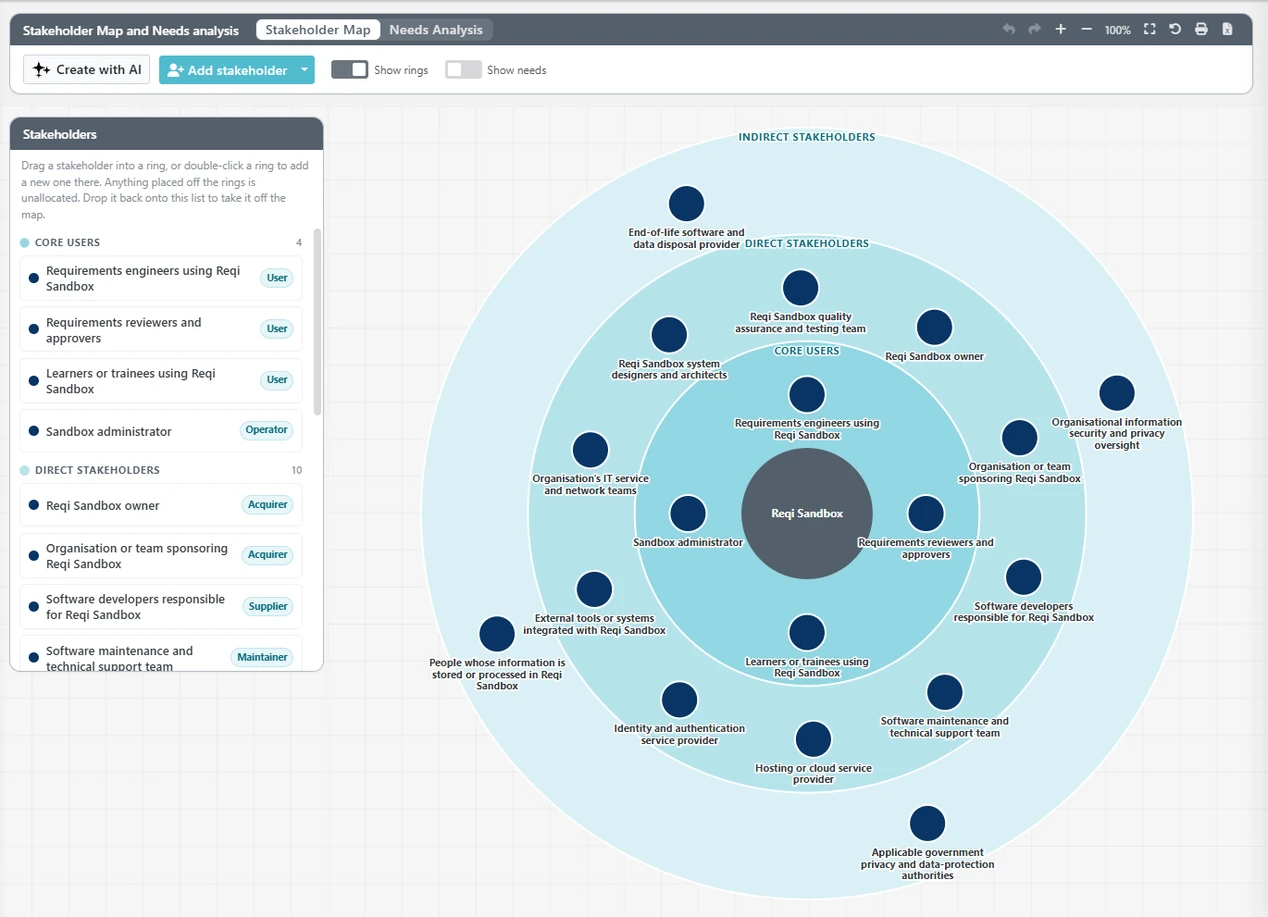
Task: Select End-of-life software disposal provider node
Action: pyautogui.click(x=687, y=203)
